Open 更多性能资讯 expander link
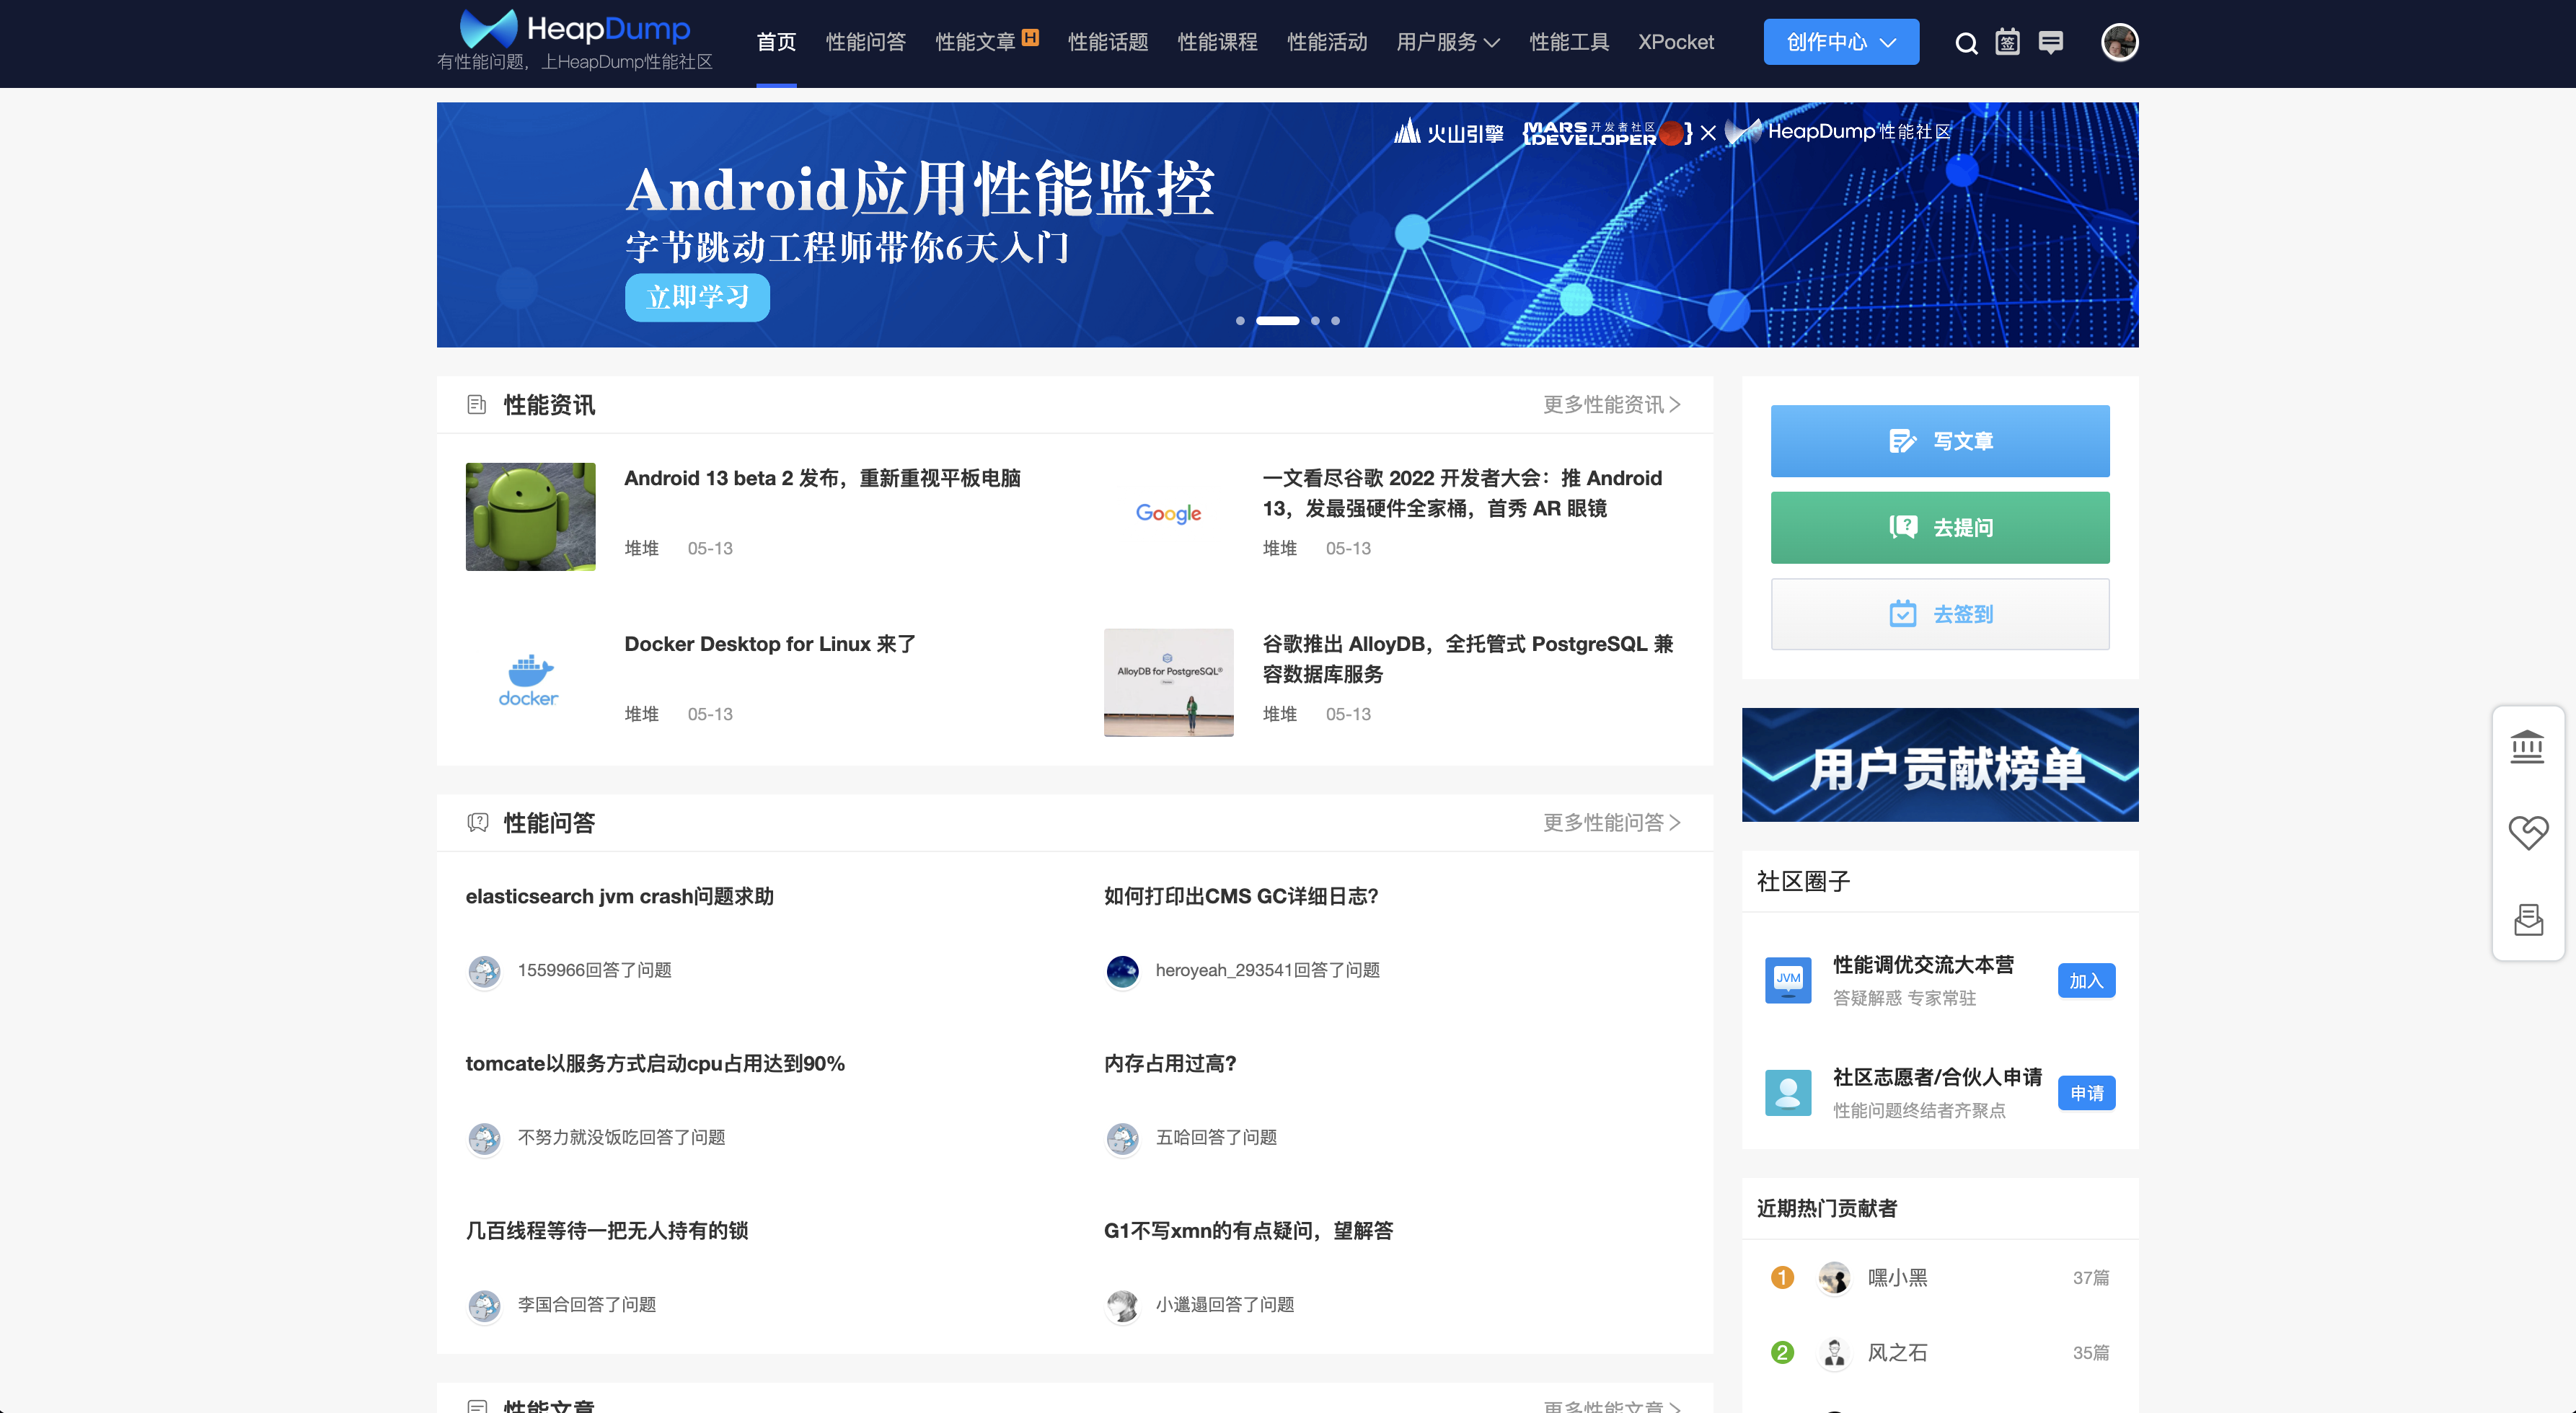This screenshot has width=2576, height=1413. click(x=1611, y=404)
